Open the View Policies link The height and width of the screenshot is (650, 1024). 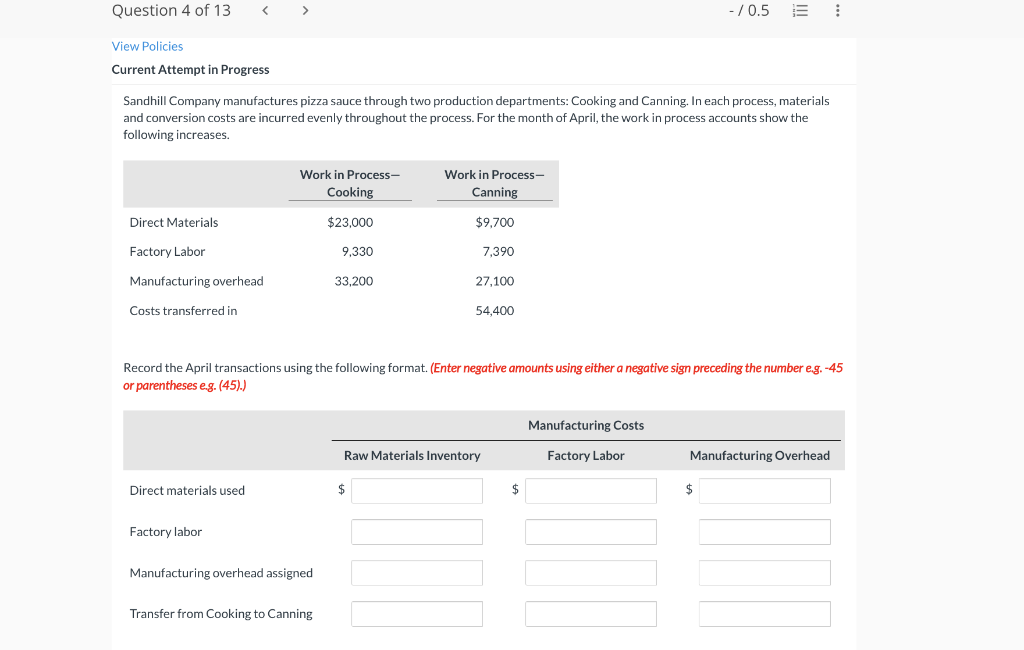tap(147, 46)
